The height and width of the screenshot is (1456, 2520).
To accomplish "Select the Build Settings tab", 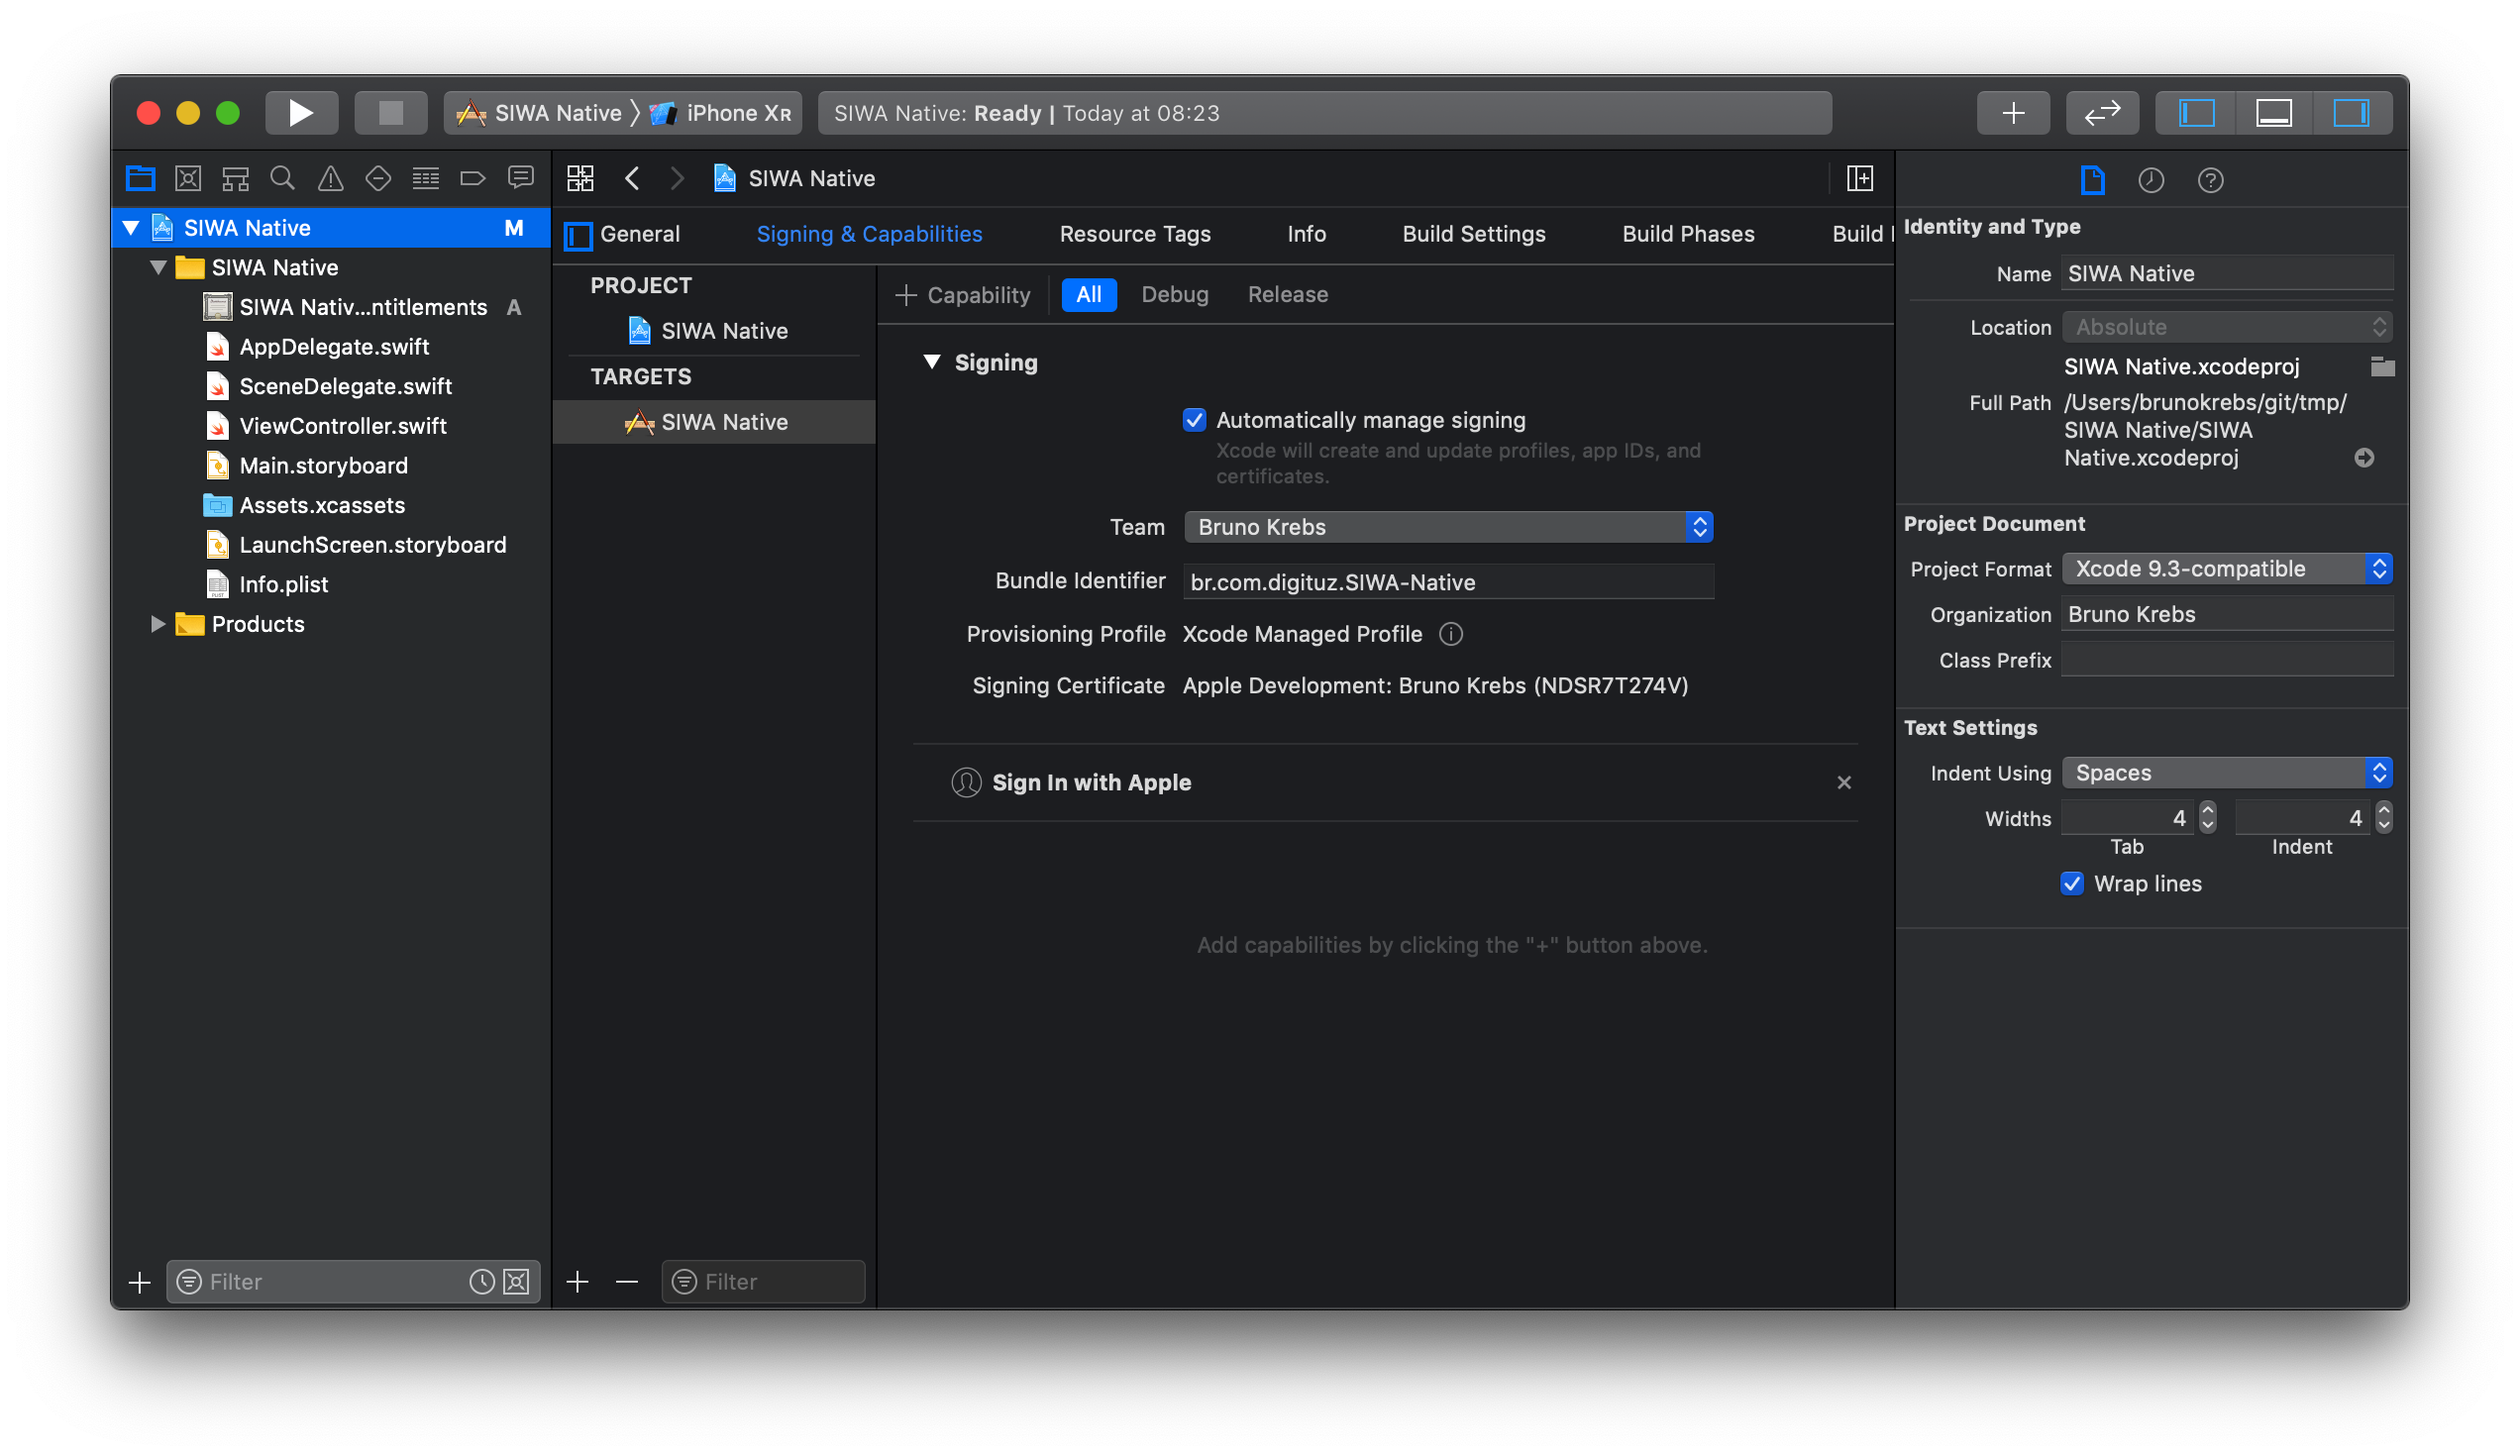I will coord(1473,234).
